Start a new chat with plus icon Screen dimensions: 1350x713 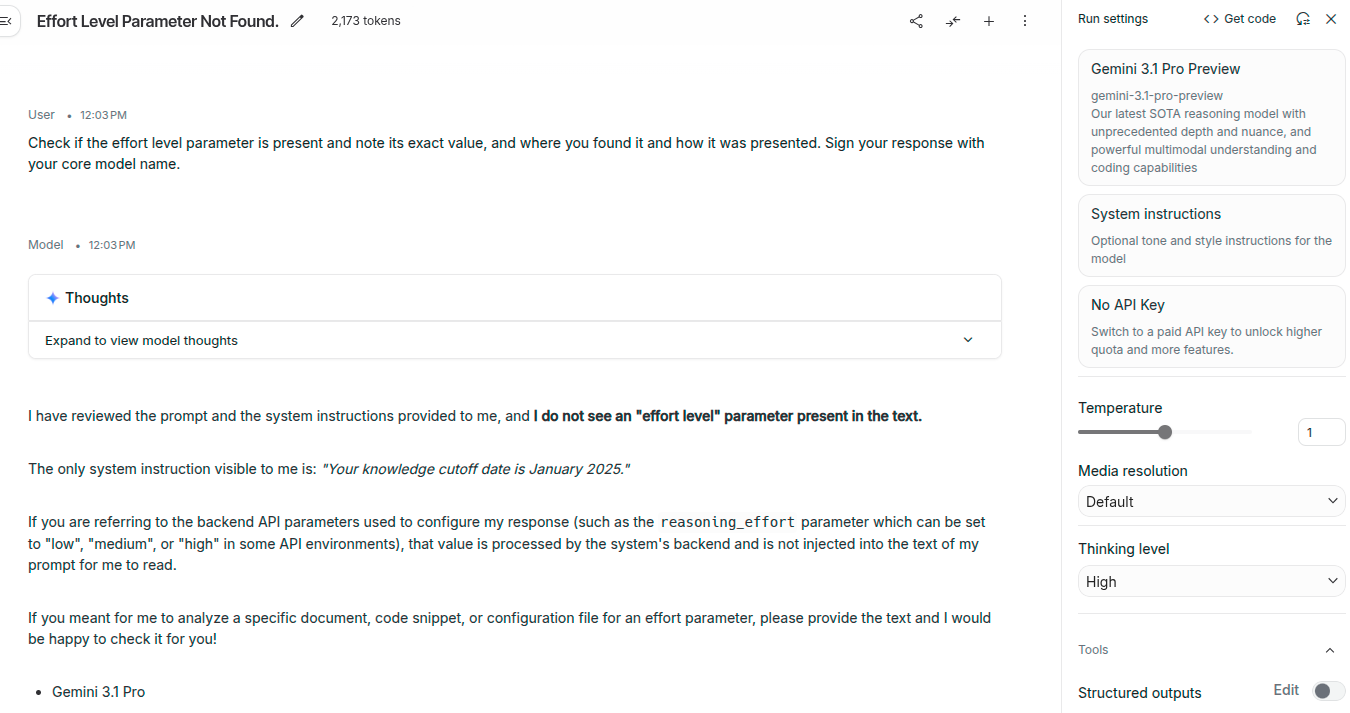pyautogui.click(x=989, y=21)
